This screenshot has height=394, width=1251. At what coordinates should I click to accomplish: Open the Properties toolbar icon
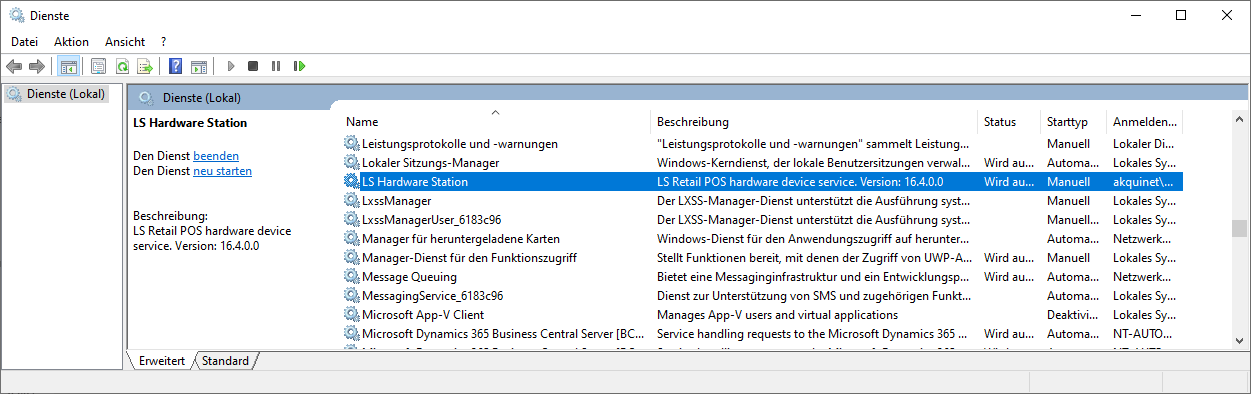pos(98,66)
